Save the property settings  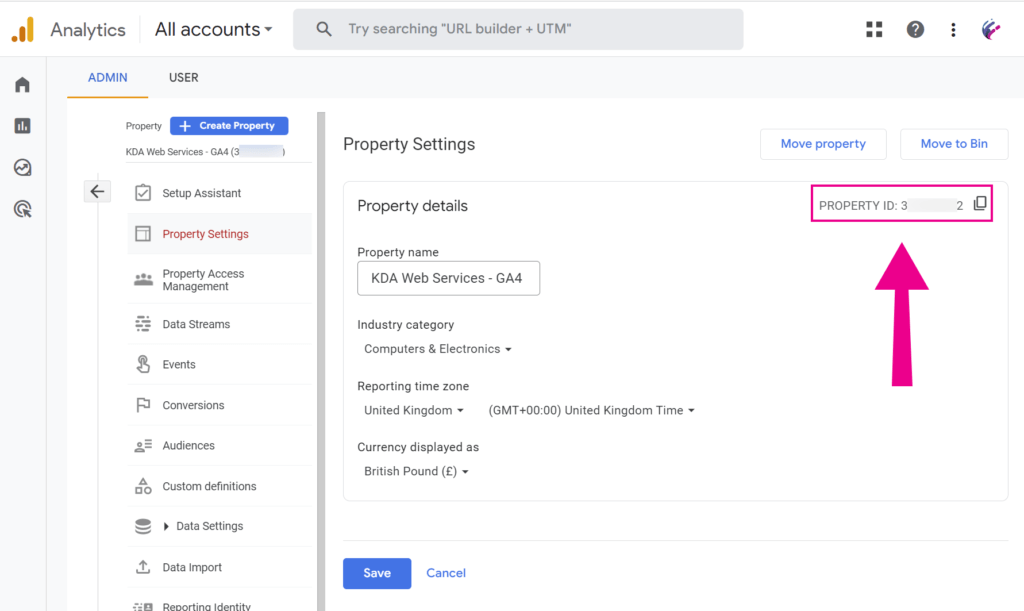pyautogui.click(x=377, y=573)
